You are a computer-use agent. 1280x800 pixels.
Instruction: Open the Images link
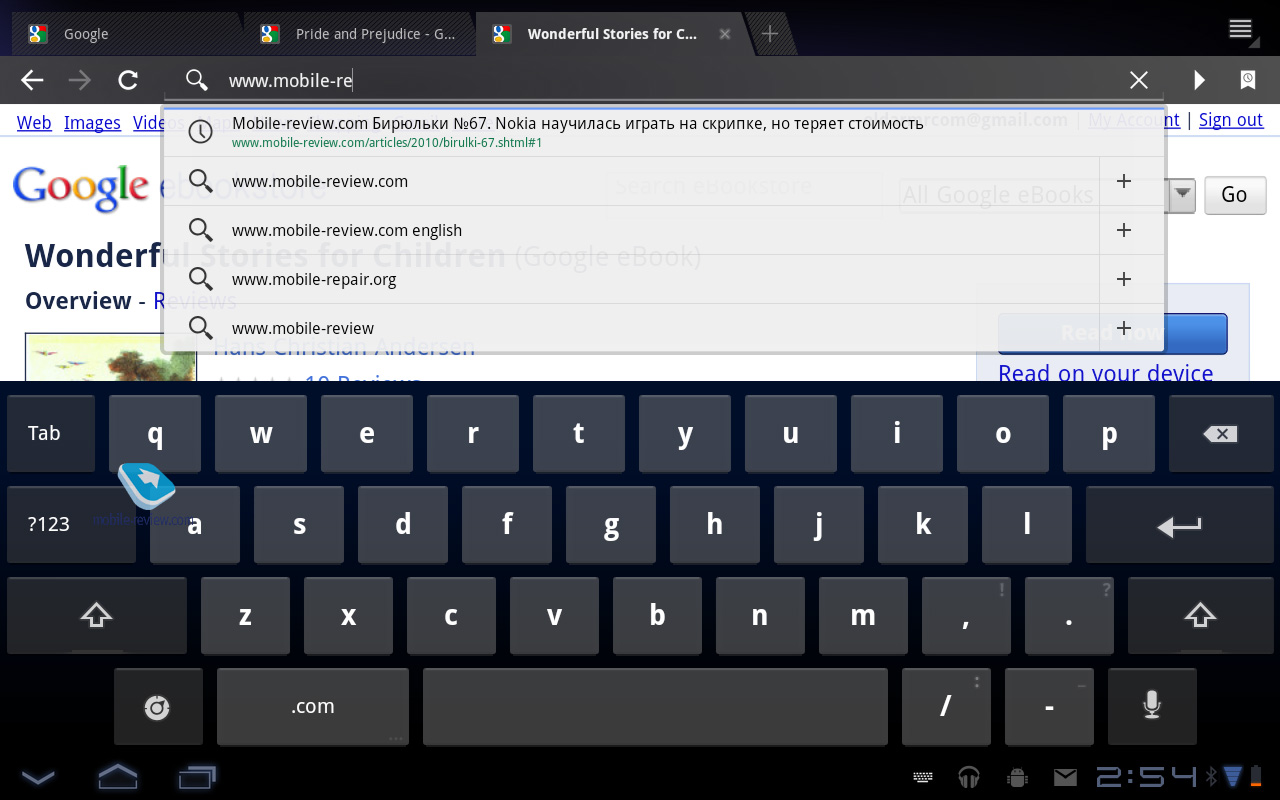click(92, 122)
